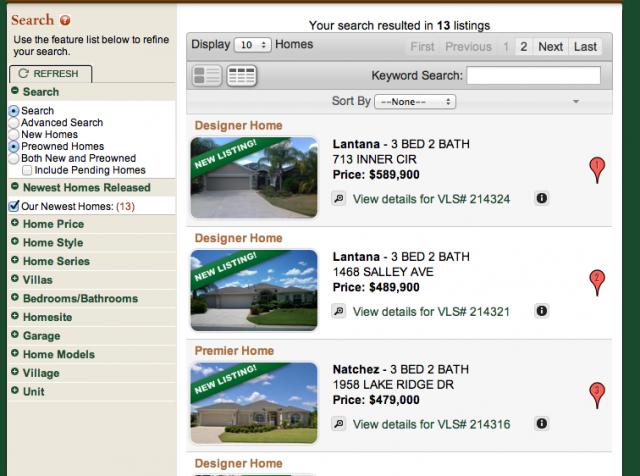Click the small arrow right of Sort By
Screen dimensions: 640x476
(576, 101)
